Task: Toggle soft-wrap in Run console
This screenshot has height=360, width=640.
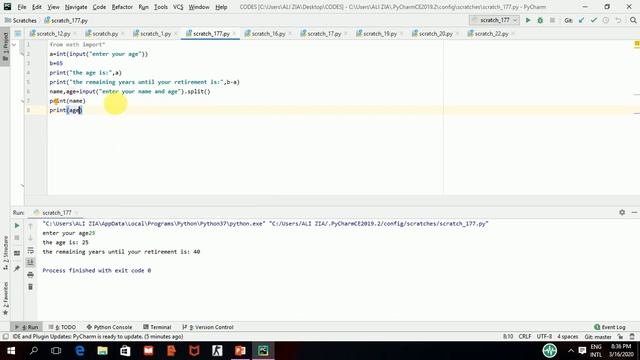Action: point(31,250)
